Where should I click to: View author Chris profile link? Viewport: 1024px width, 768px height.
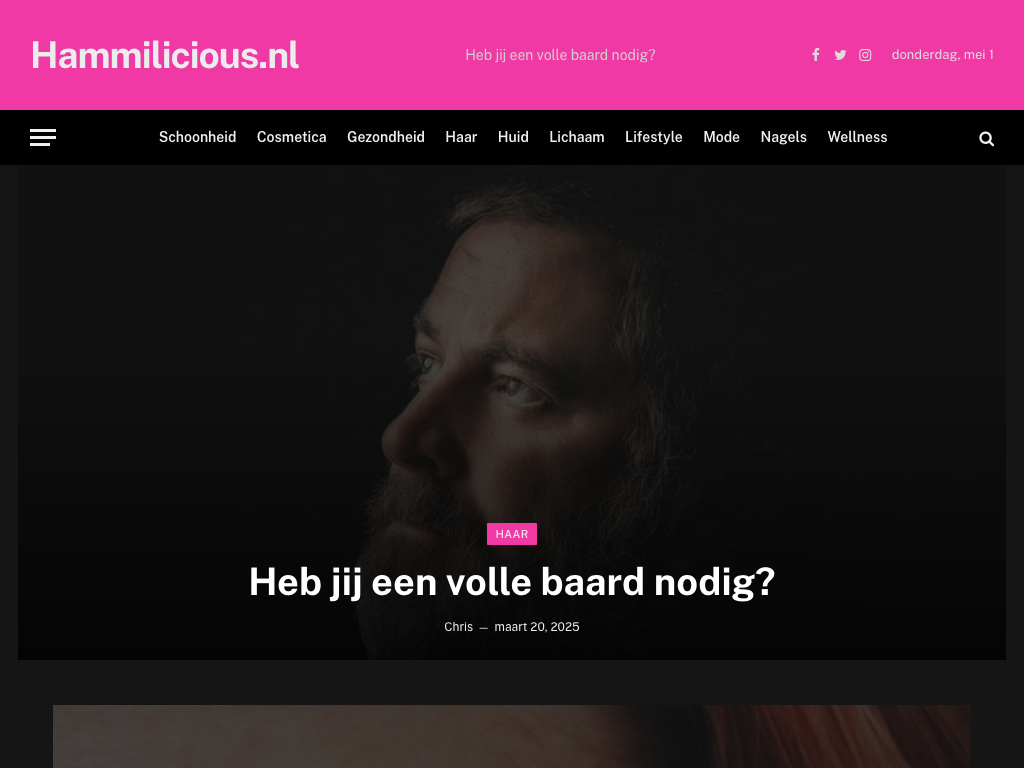coord(458,627)
